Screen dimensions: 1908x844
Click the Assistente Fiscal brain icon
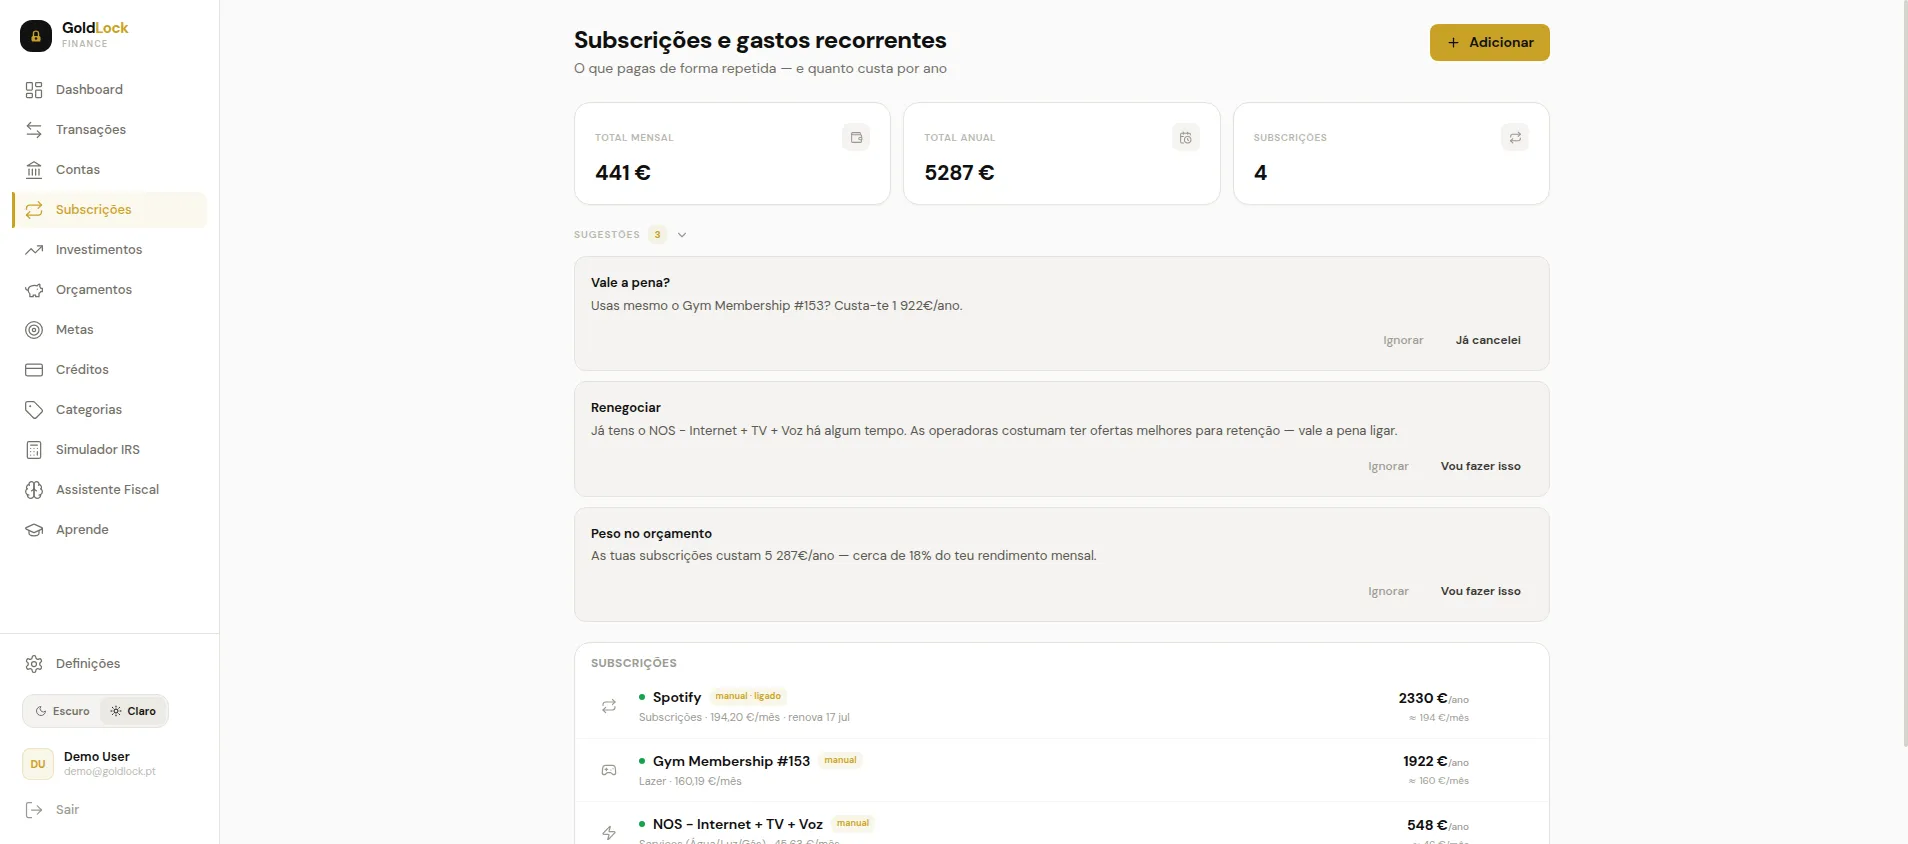coord(34,490)
